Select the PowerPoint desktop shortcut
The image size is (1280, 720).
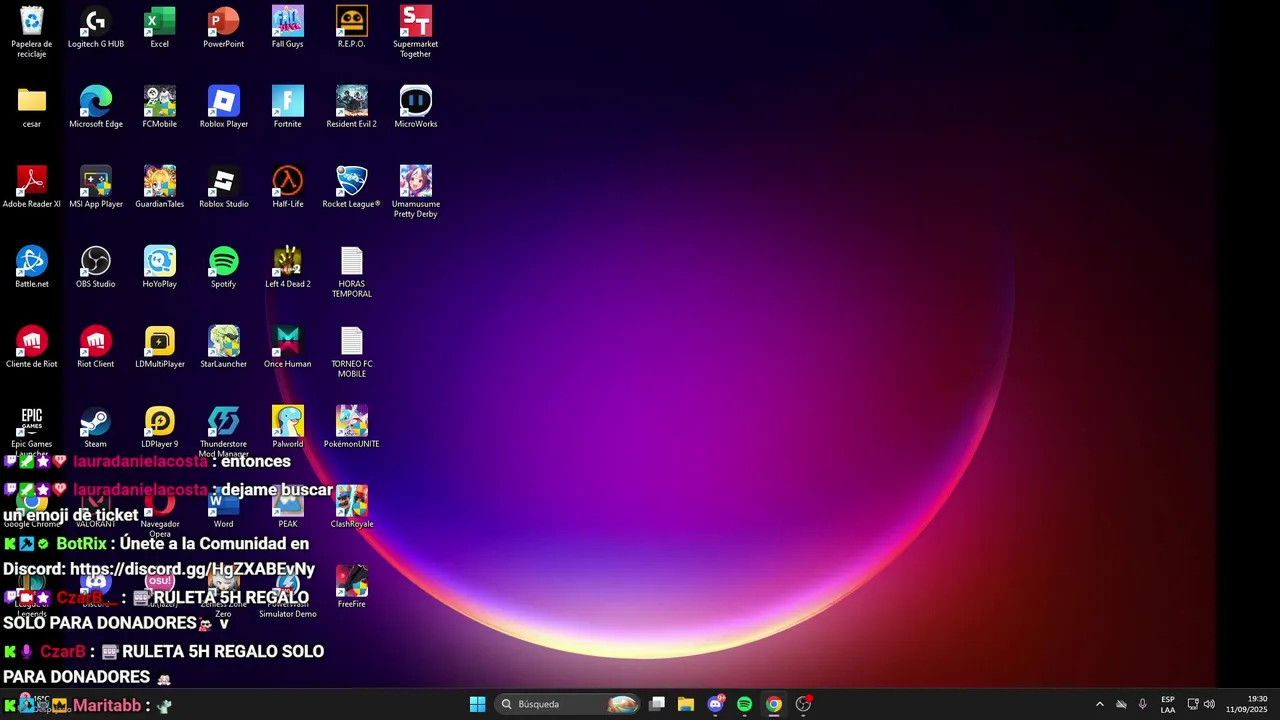click(224, 28)
